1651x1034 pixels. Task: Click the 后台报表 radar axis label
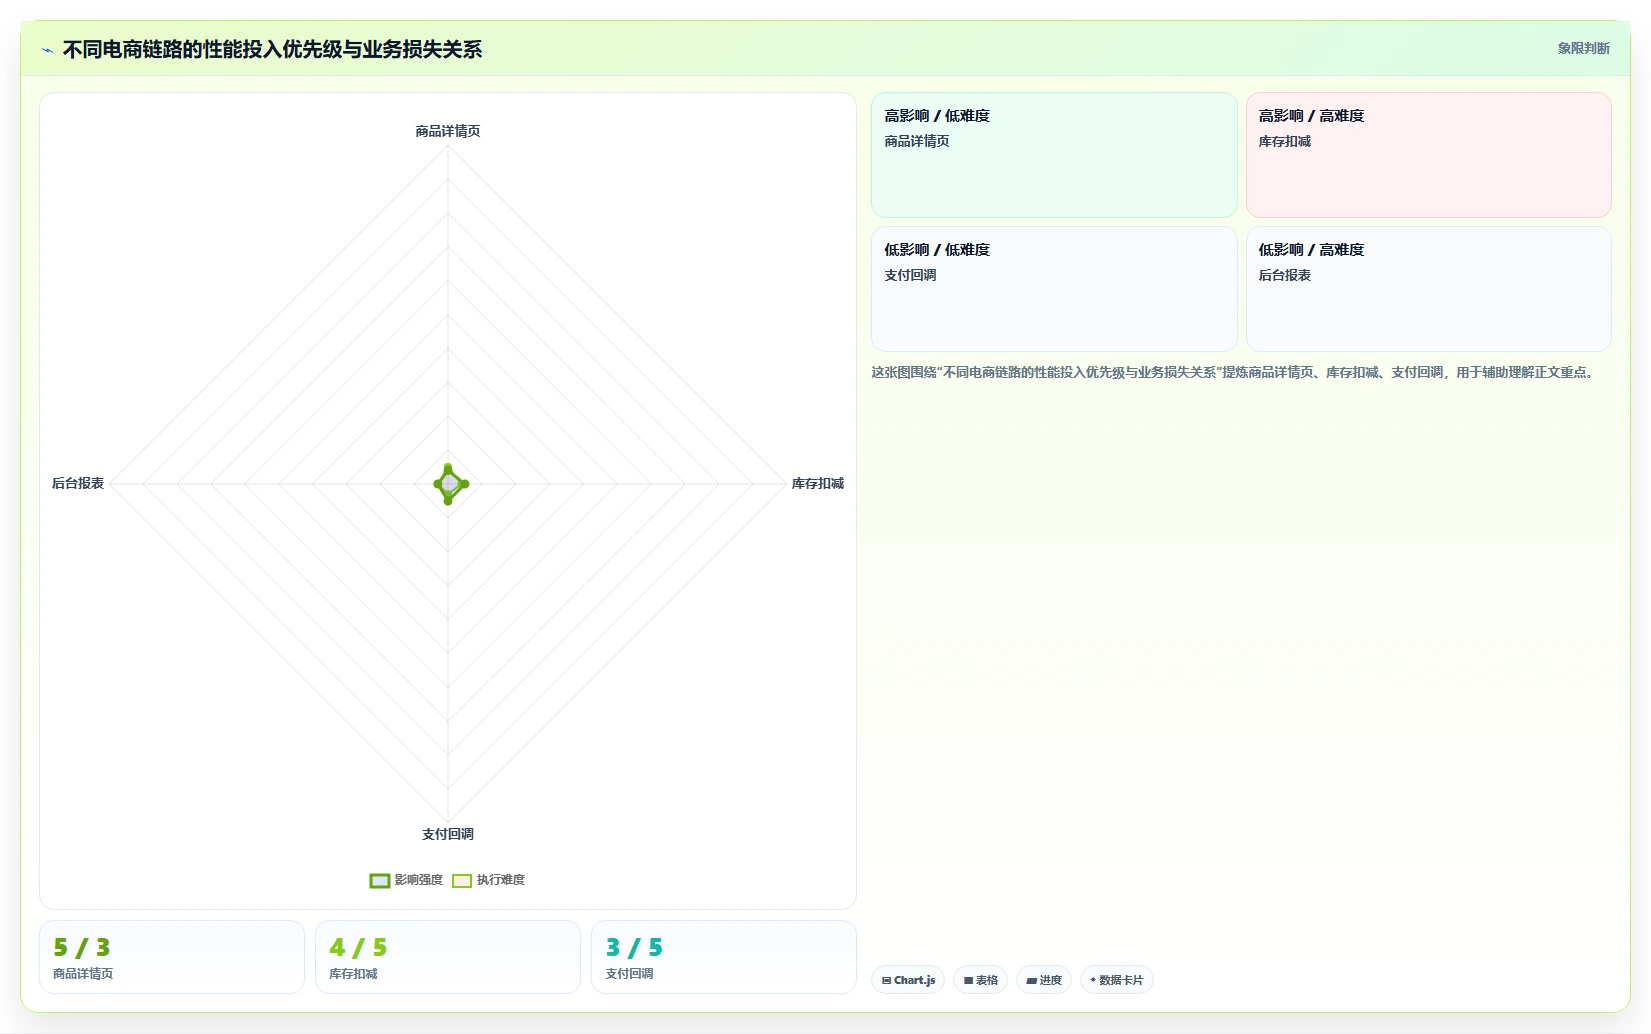78,483
